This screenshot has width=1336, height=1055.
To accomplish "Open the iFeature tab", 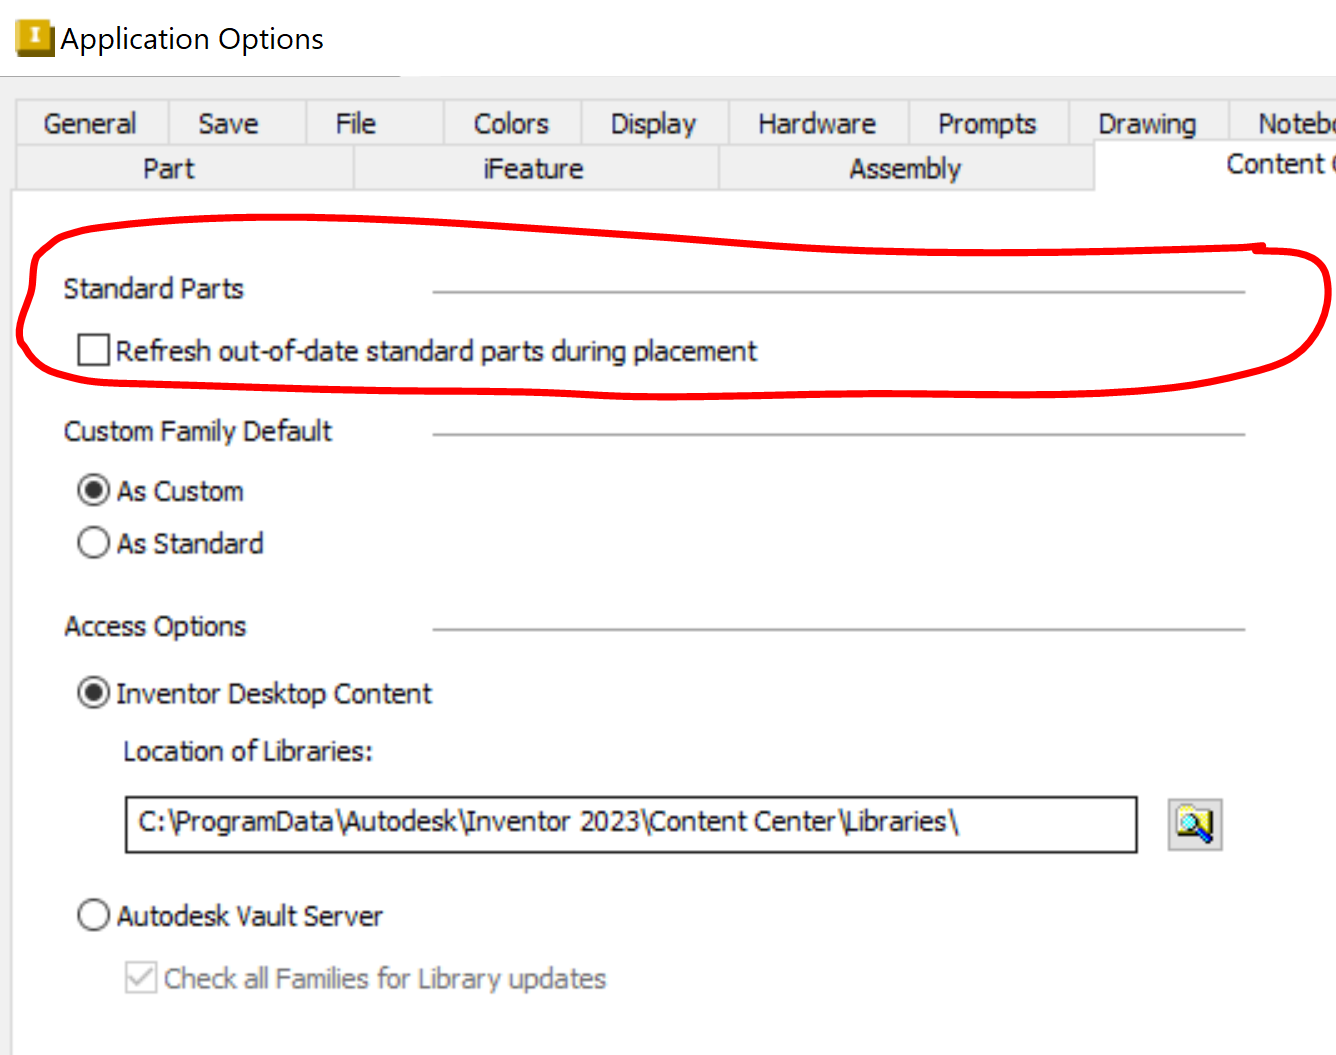I will (x=533, y=168).
